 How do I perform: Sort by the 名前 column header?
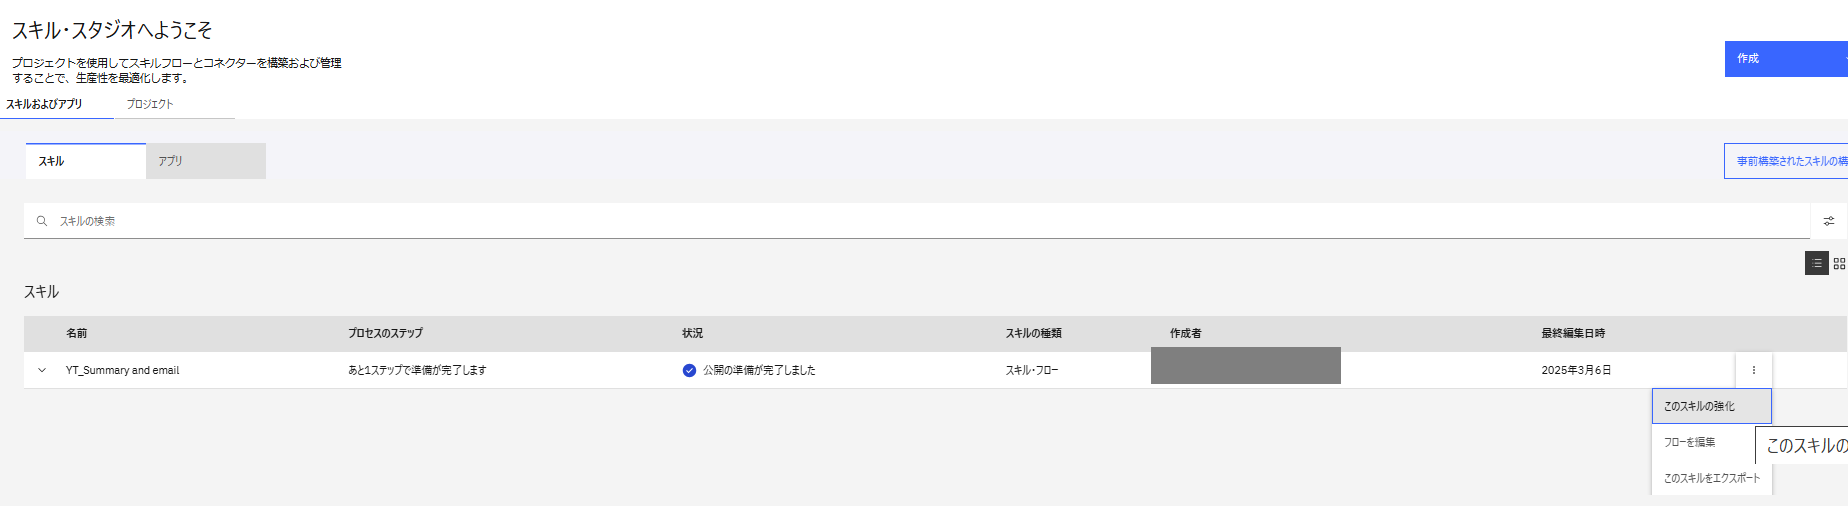tap(77, 333)
